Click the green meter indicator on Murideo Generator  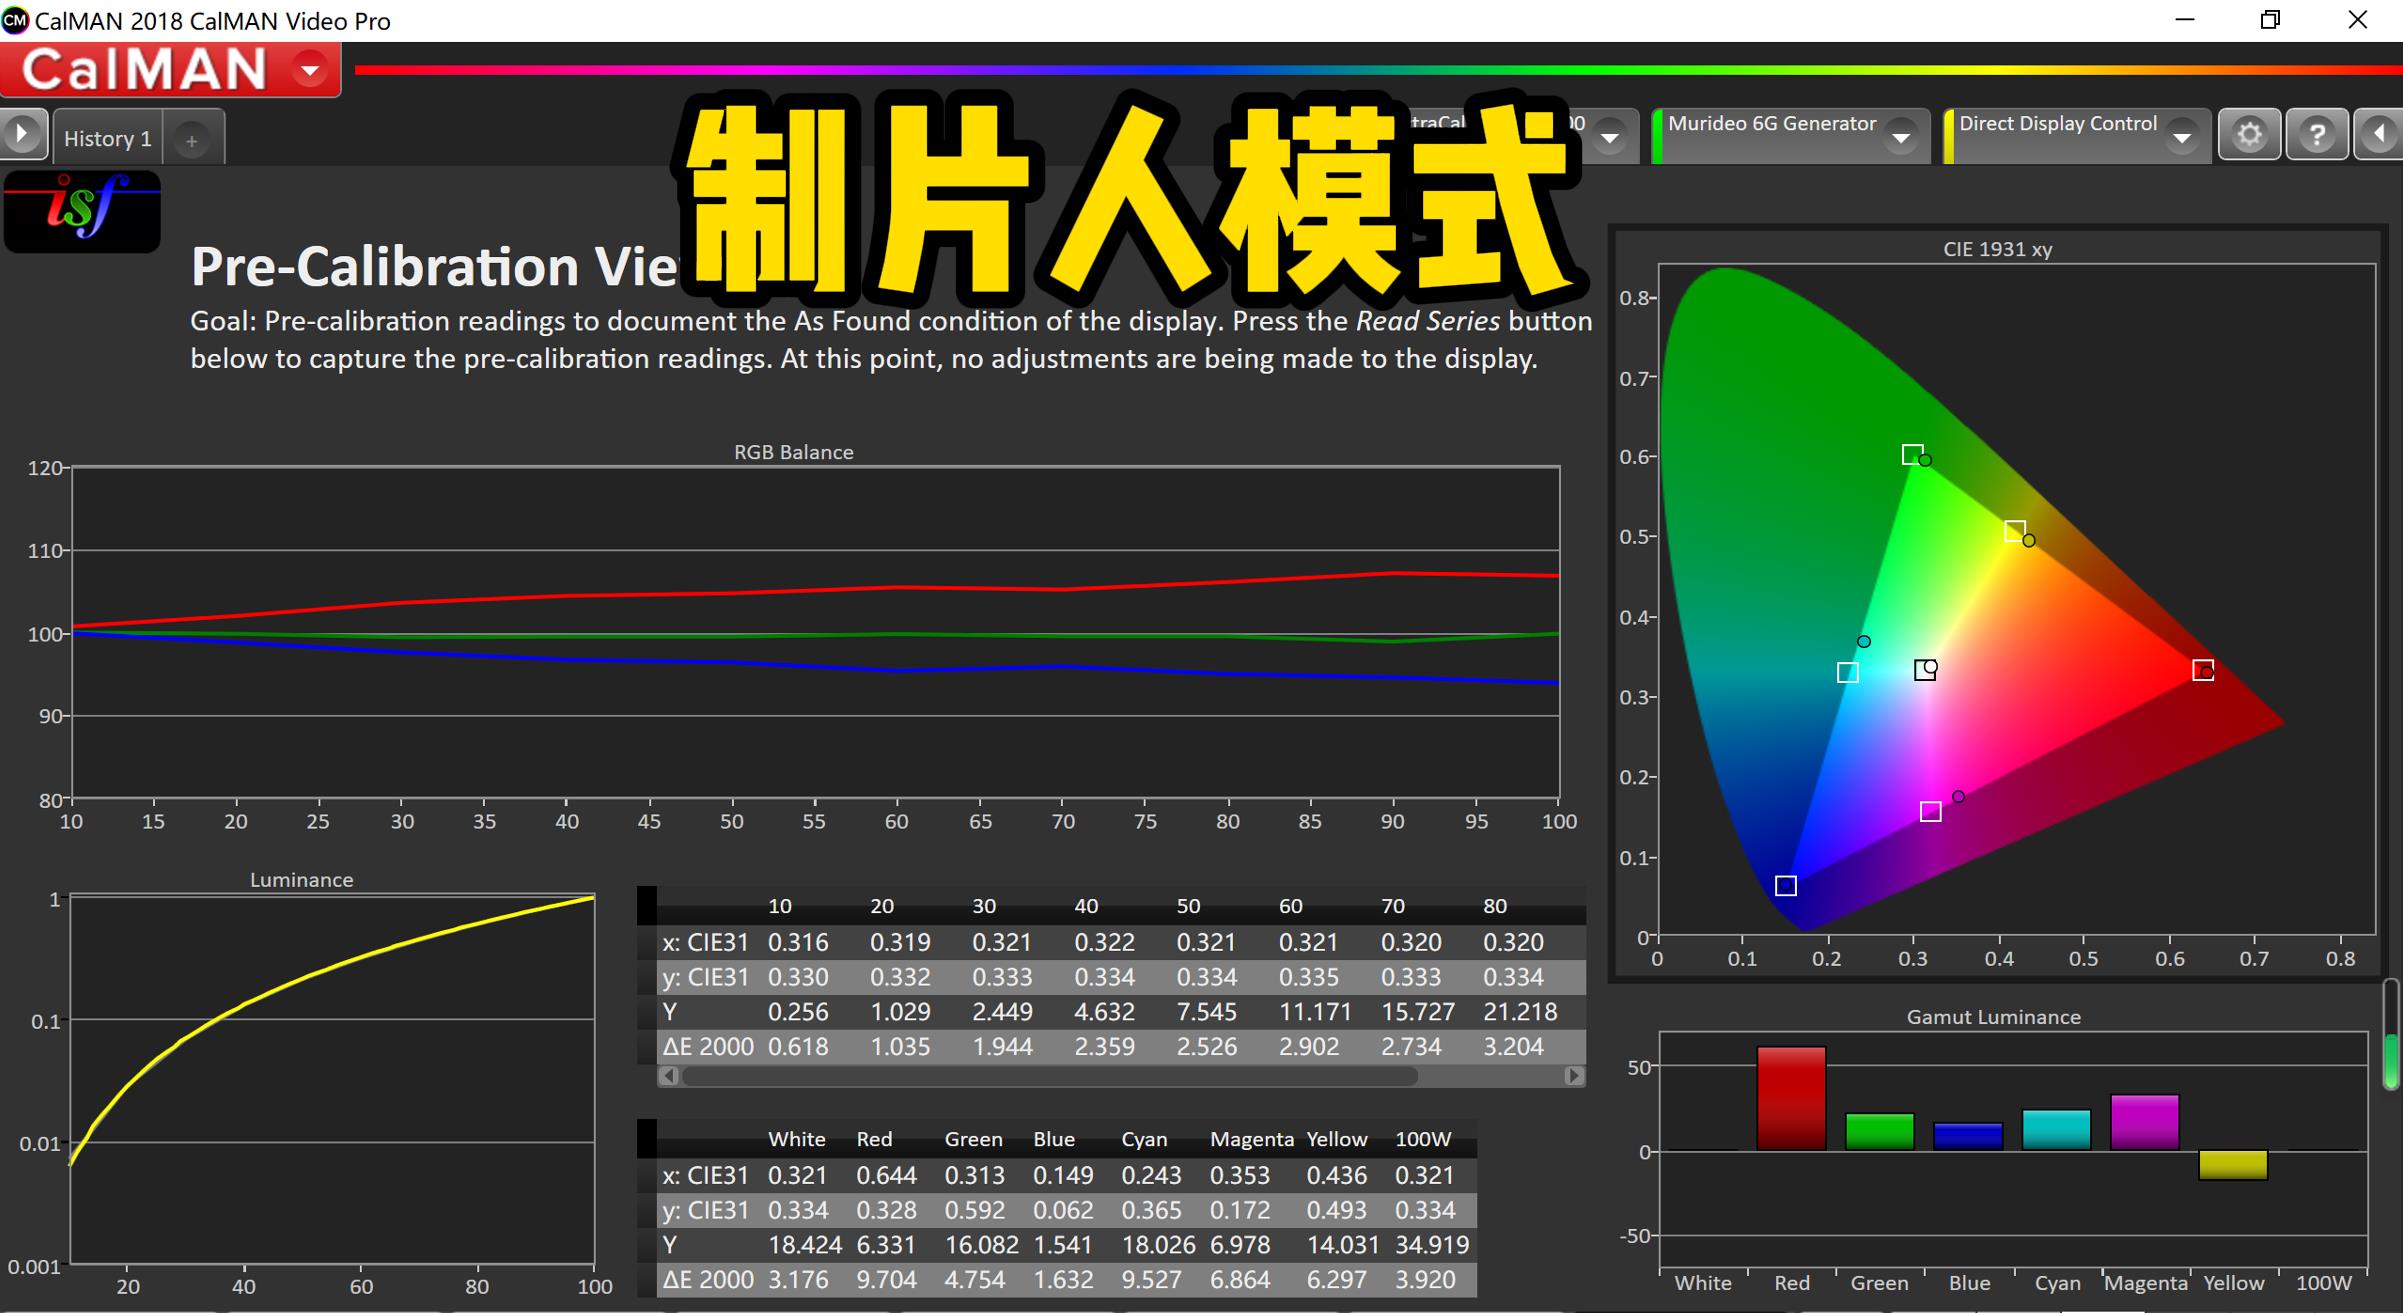1657,135
